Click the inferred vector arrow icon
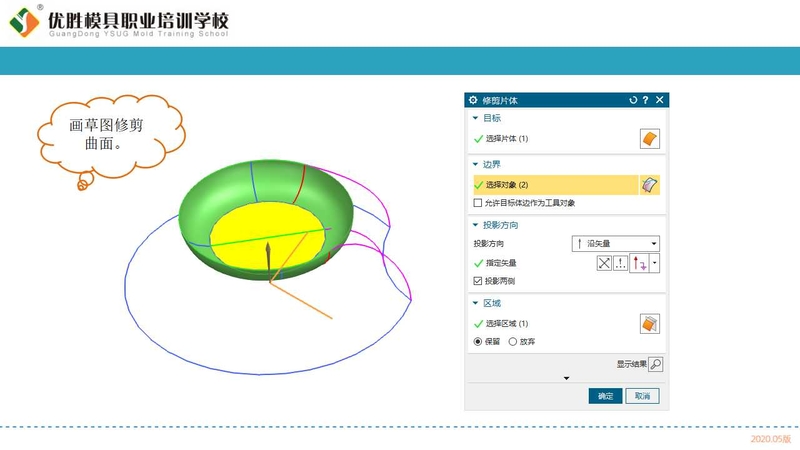Viewport: 800px width, 450px height. click(639, 263)
